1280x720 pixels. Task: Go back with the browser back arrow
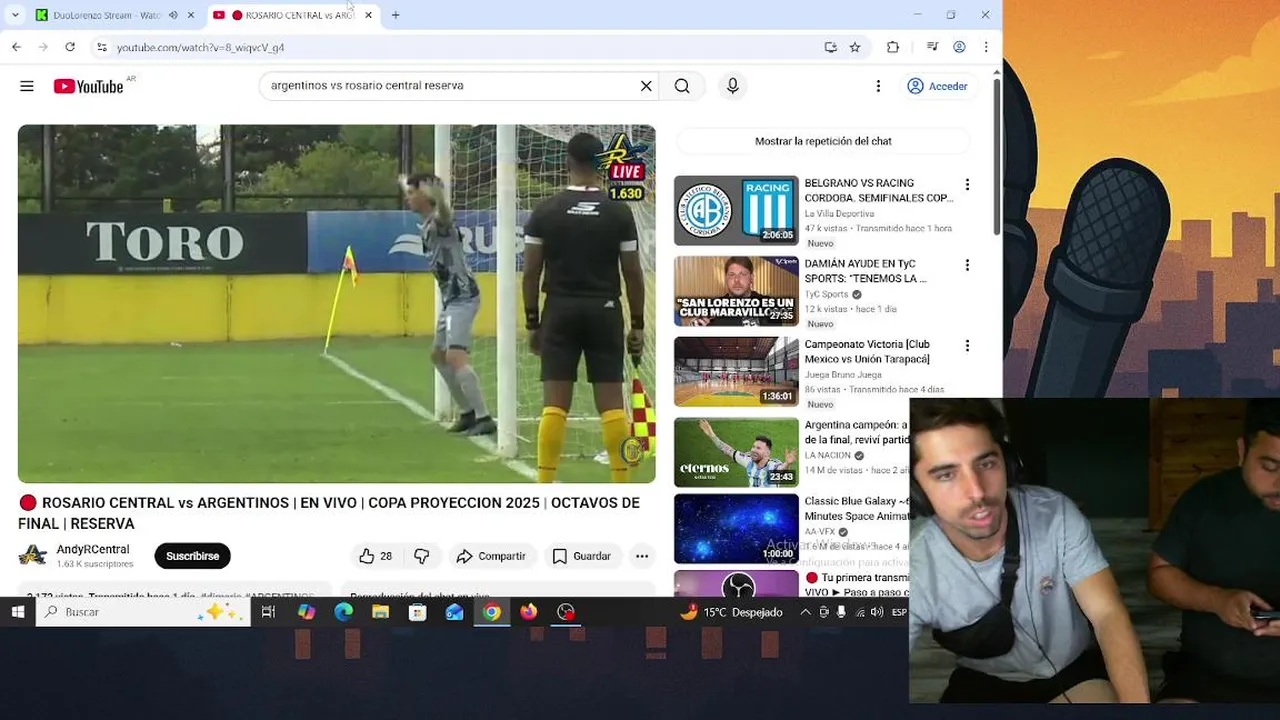(16, 47)
